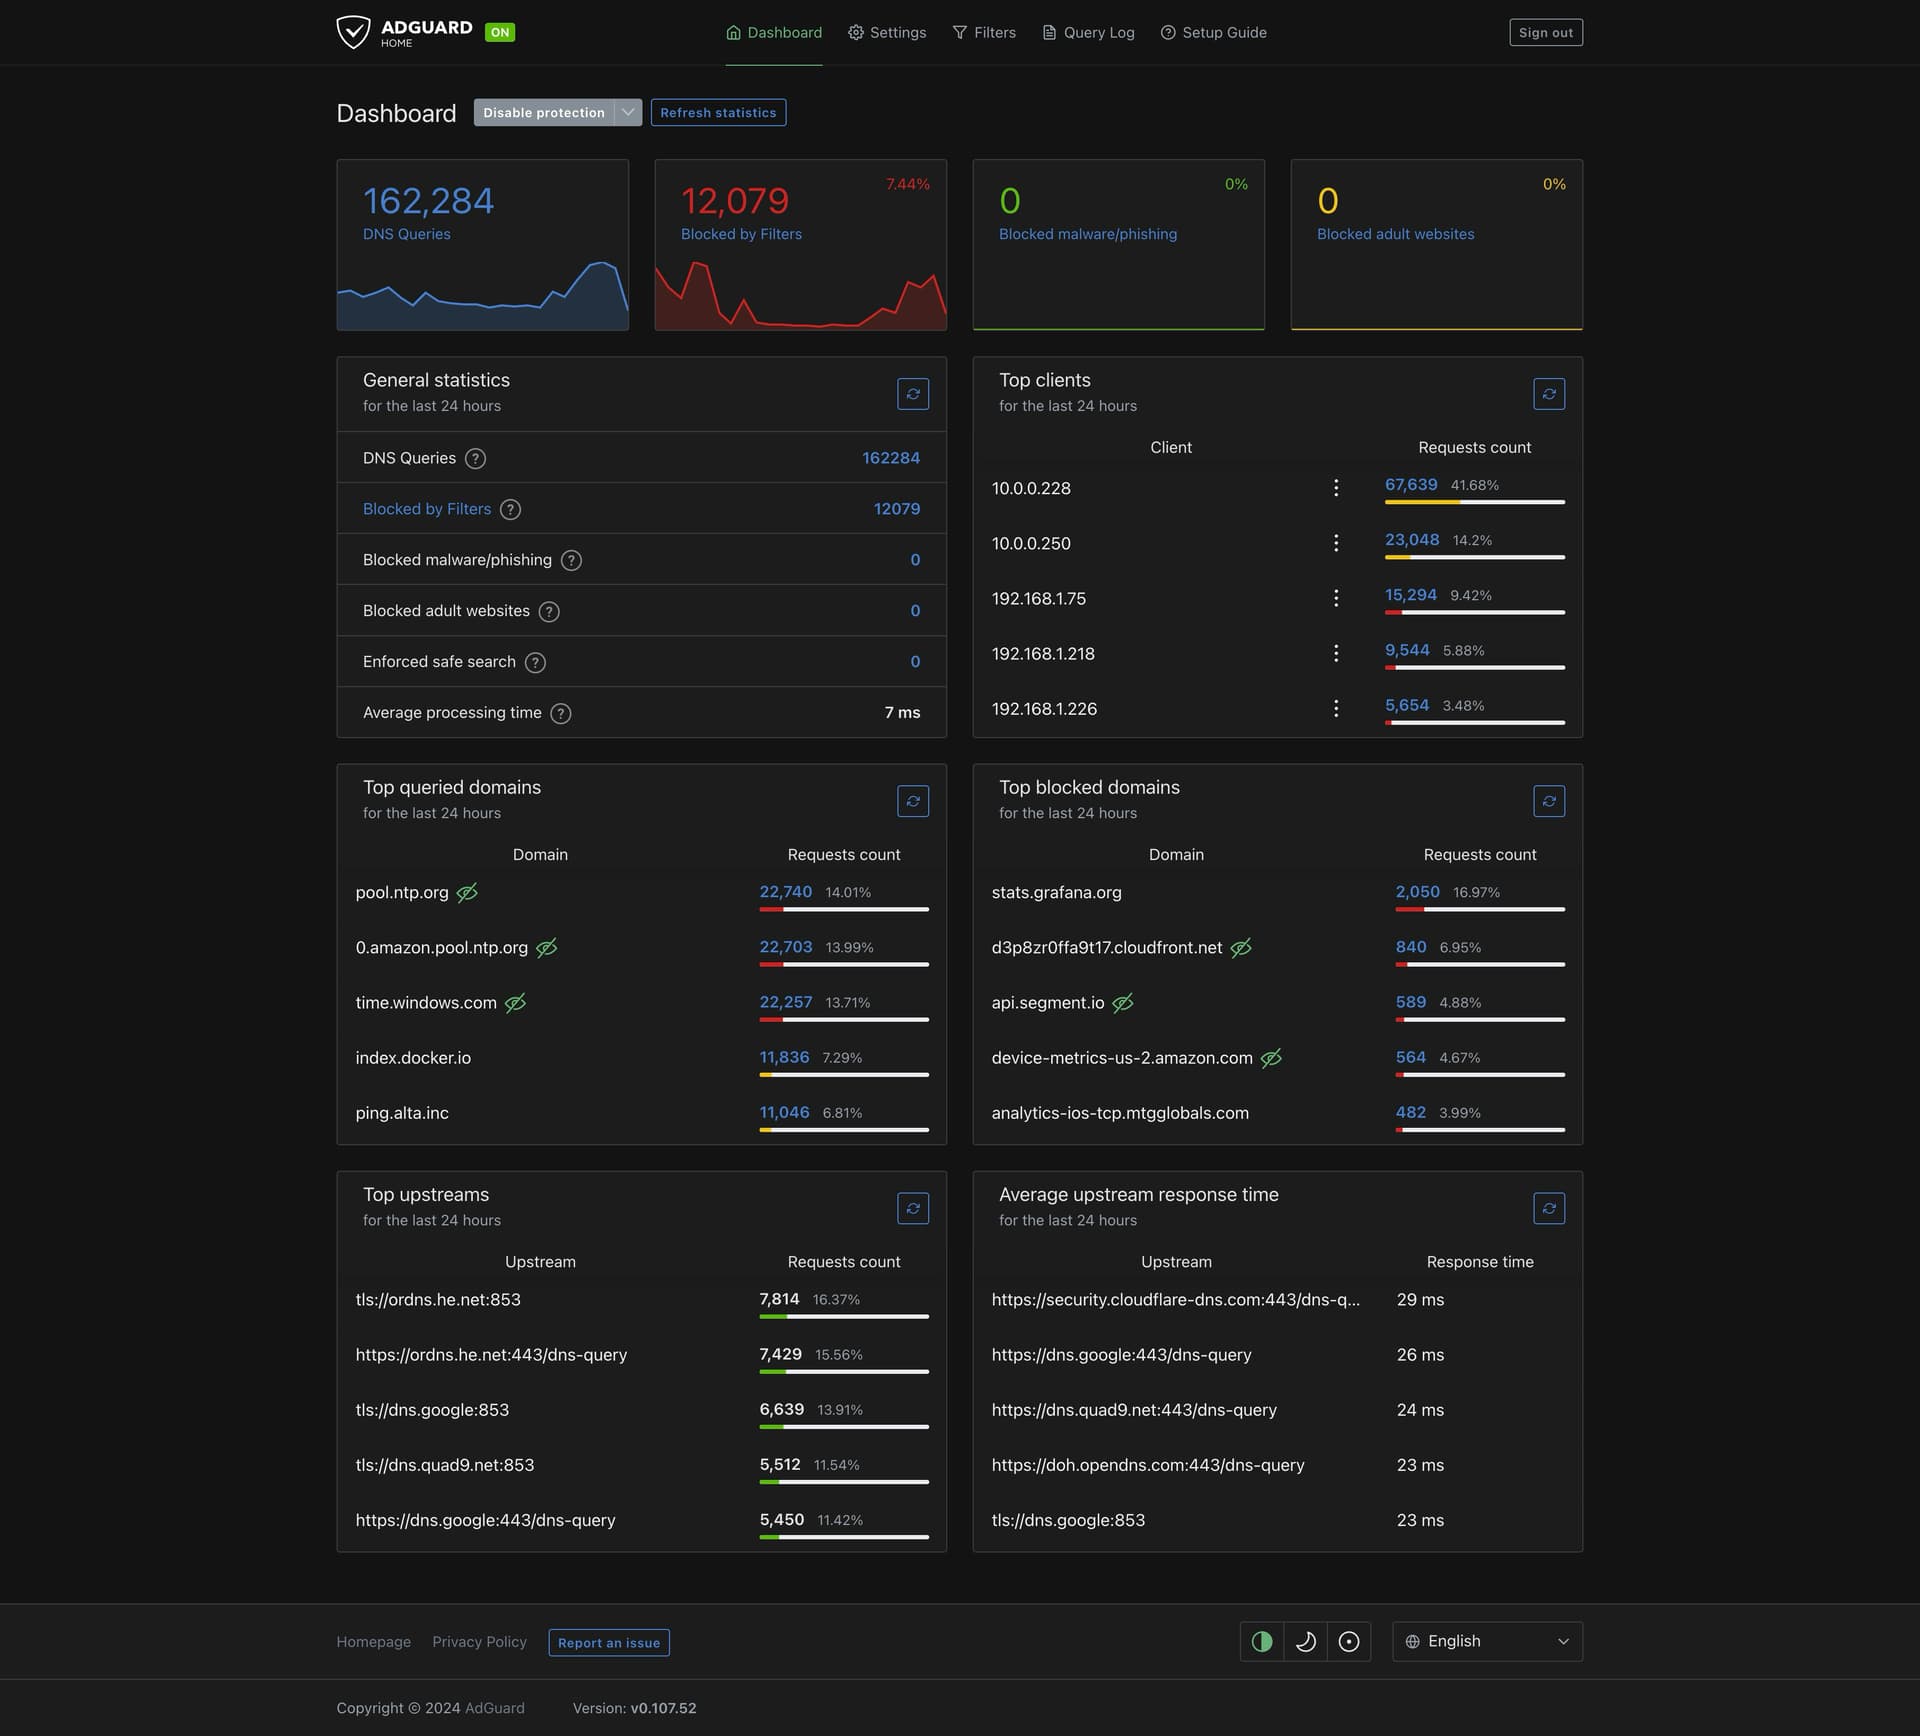The height and width of the screenshot is (1736, 1920).
Task: Click the Sign out button
Action: point(1545,33)
